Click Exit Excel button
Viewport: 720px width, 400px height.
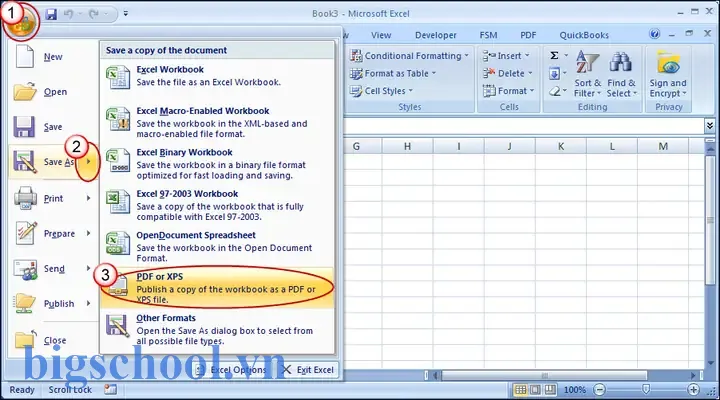[309, 370]
